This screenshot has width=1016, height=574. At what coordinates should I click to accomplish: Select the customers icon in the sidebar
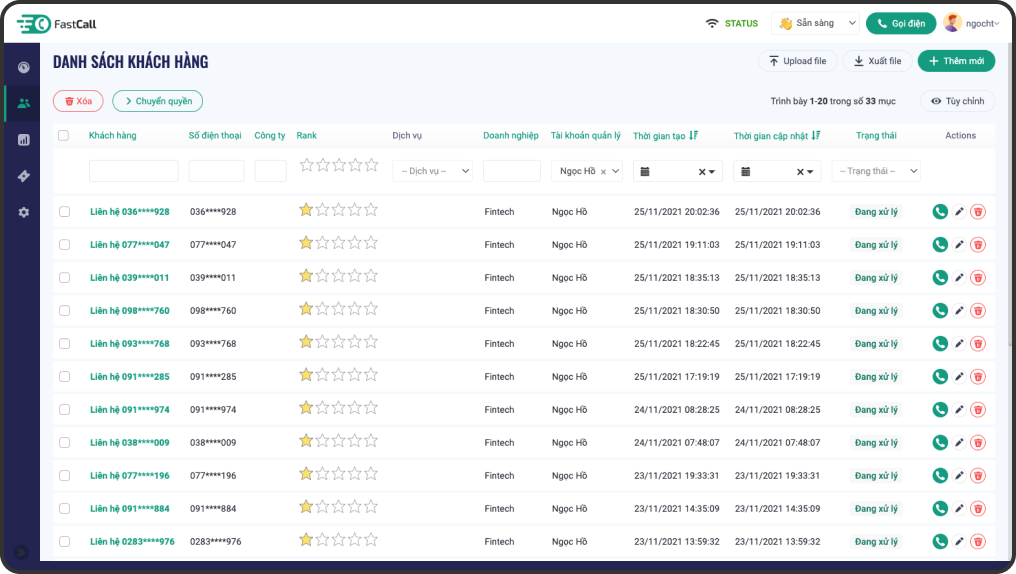pyautogui.click(x=23, y=103)
